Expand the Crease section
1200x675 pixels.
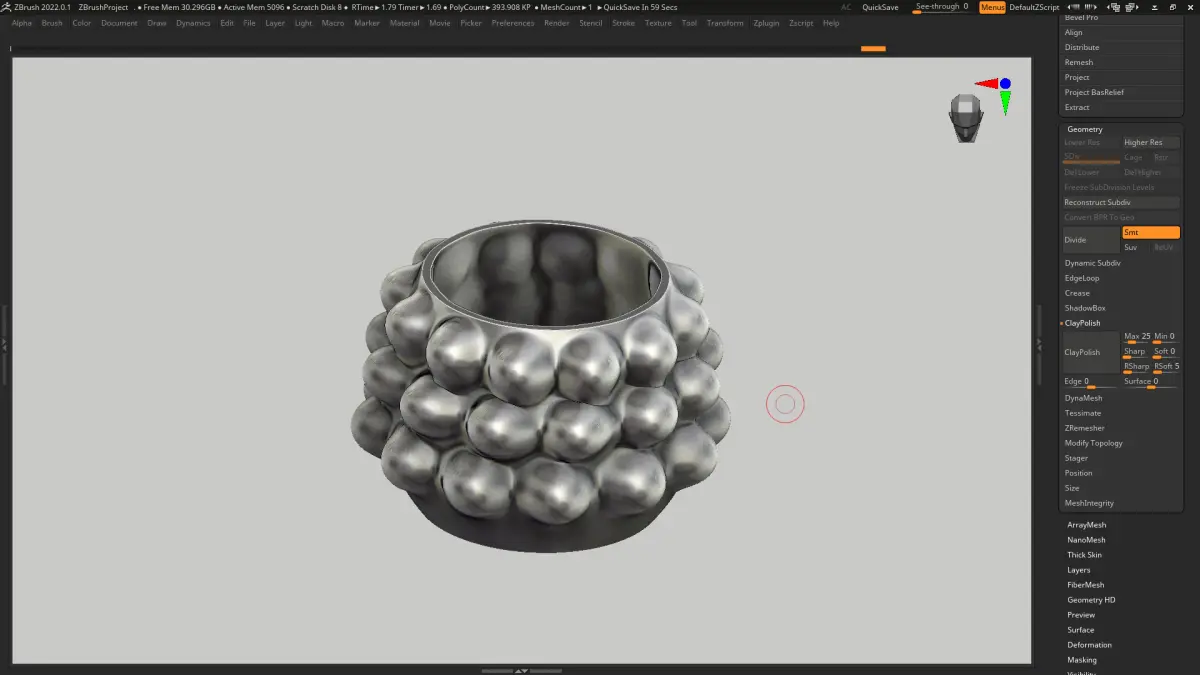pyautogui.click(x=1077, y=293)
